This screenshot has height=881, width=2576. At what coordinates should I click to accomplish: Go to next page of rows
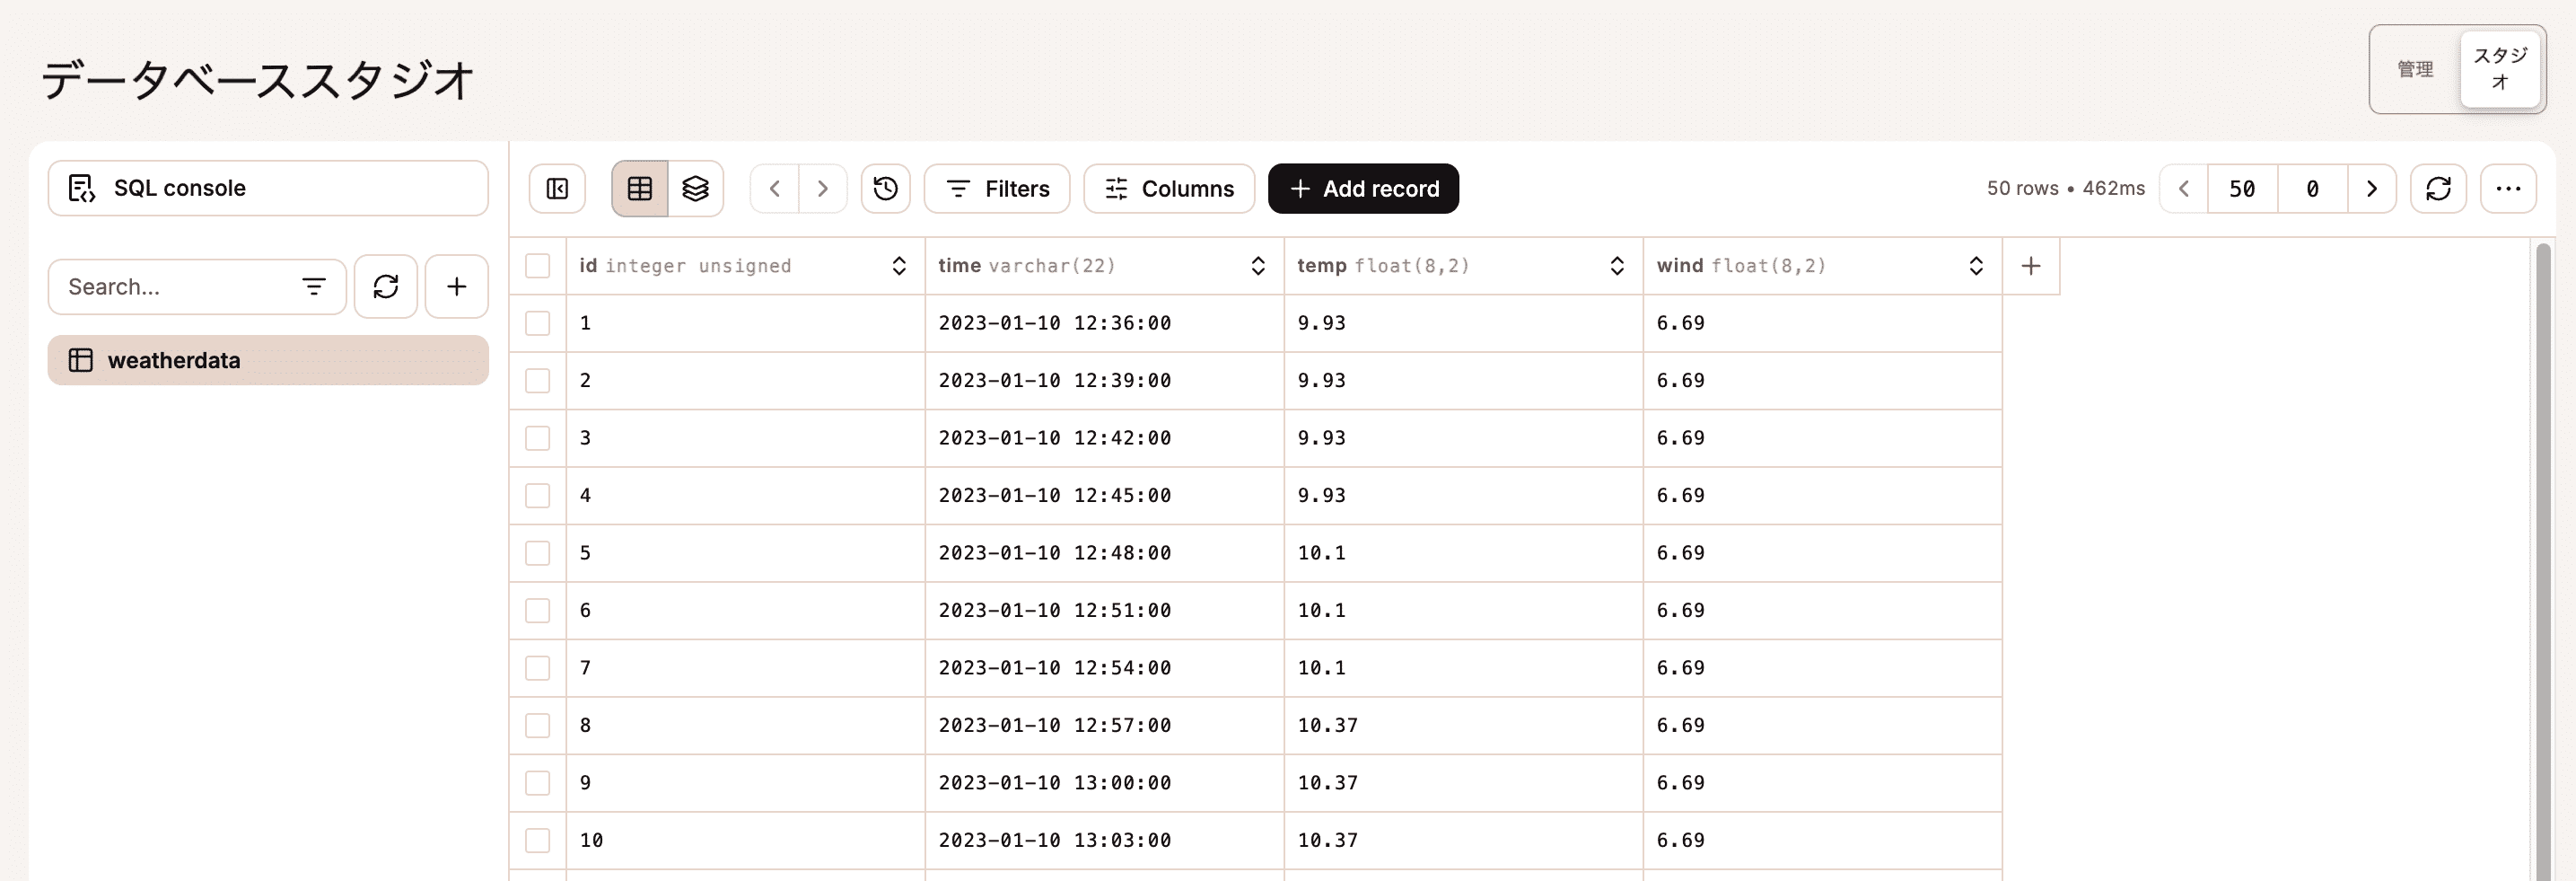tap(2371, 189)
